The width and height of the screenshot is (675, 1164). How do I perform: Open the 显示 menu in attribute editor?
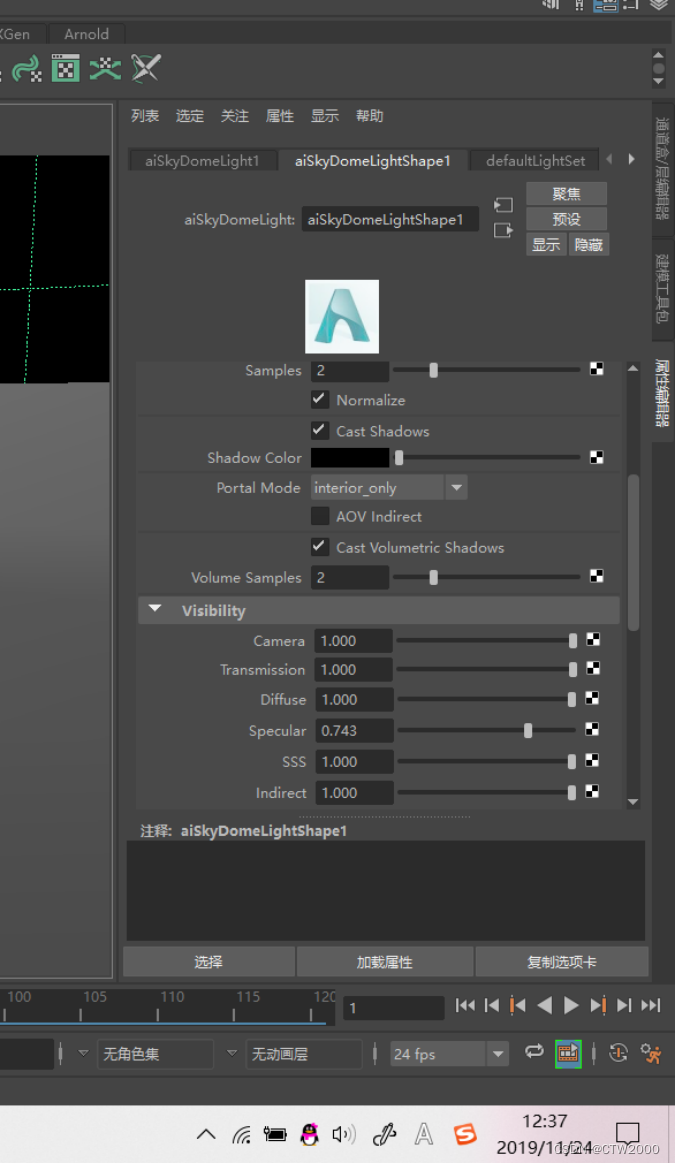325,116
